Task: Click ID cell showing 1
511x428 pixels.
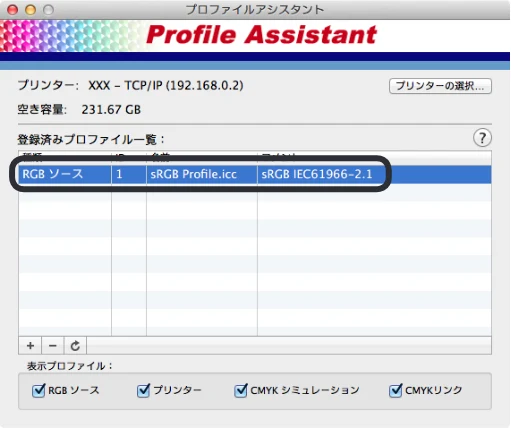Action: (129, 174)
